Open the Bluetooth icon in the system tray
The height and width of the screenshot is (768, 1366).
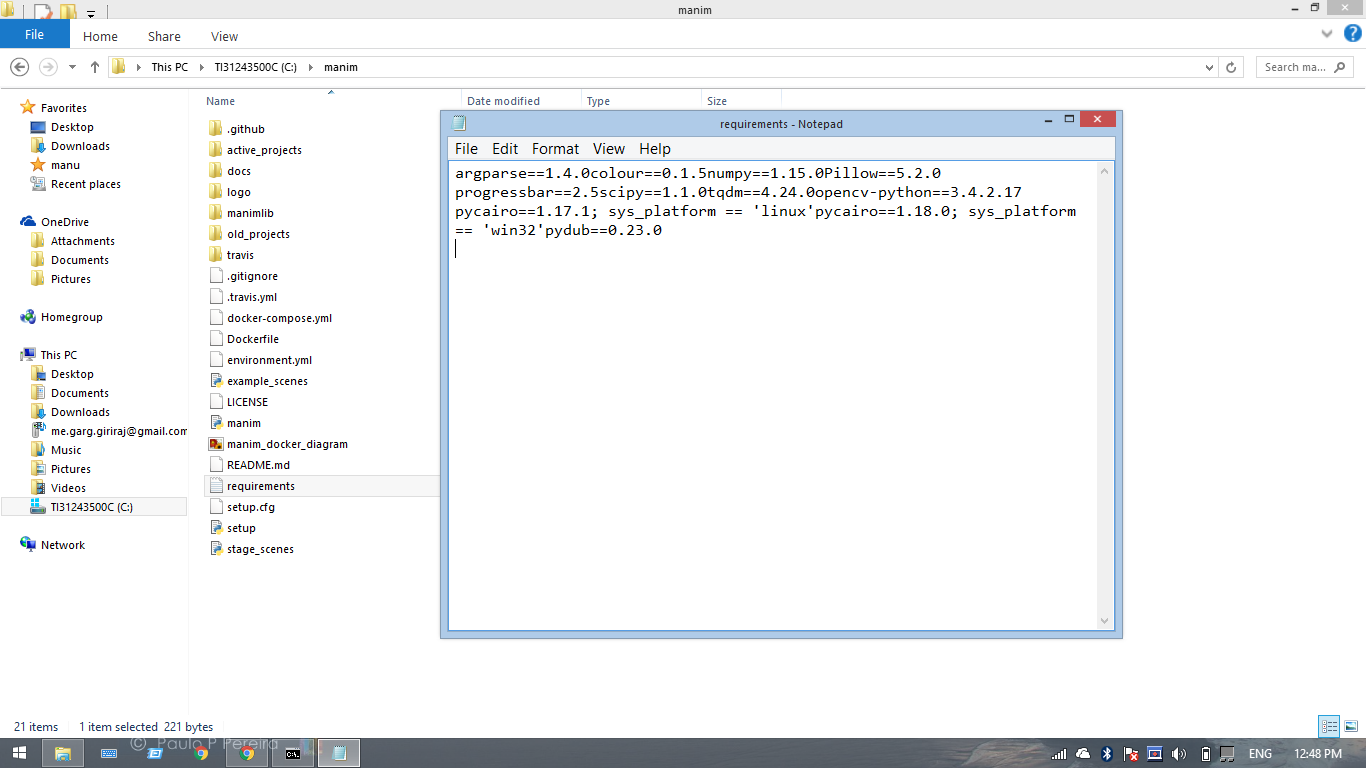pyautogui.click(x=1107, y=753)
